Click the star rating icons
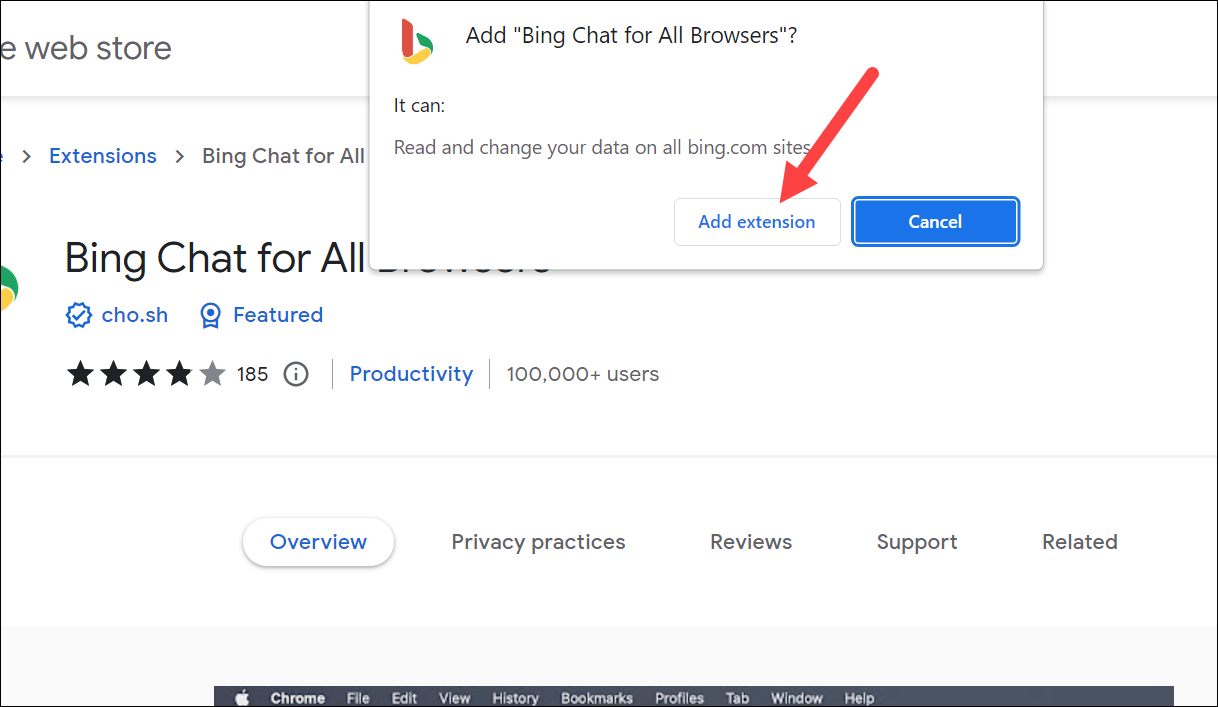 146,374
